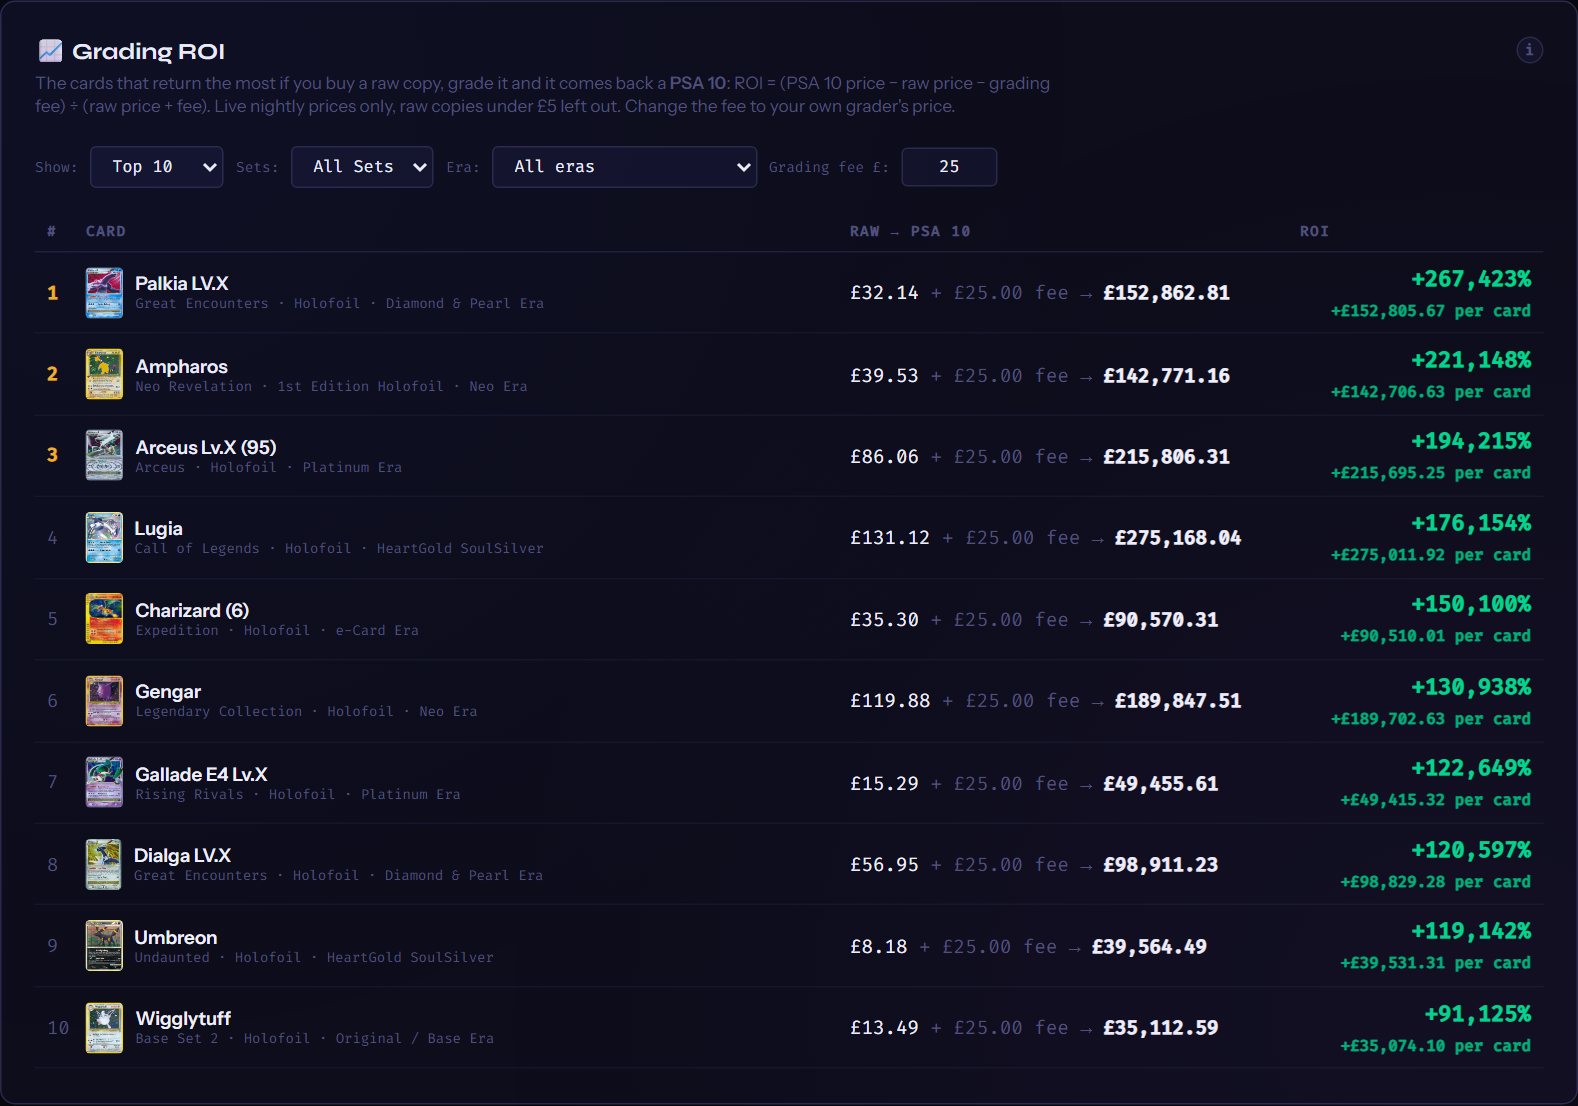Click the ROI column header

tap(1314, 231)
